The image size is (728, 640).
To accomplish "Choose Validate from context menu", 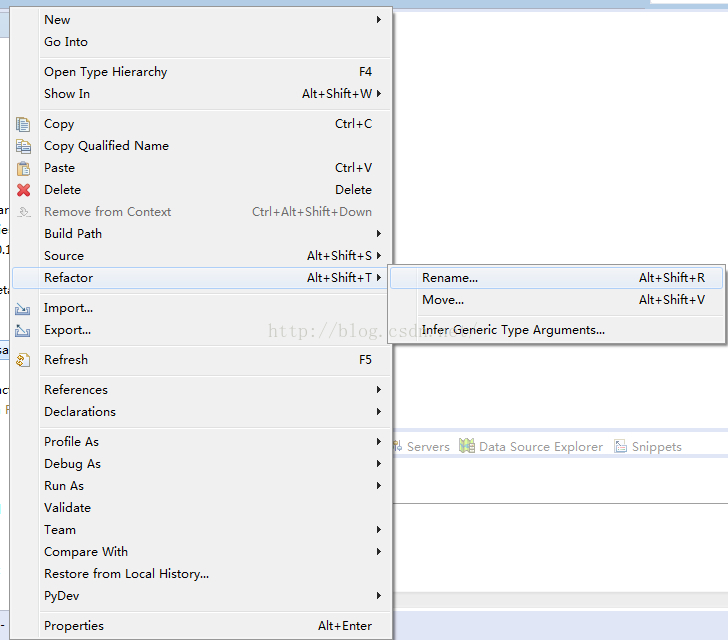I will (202, 508).
